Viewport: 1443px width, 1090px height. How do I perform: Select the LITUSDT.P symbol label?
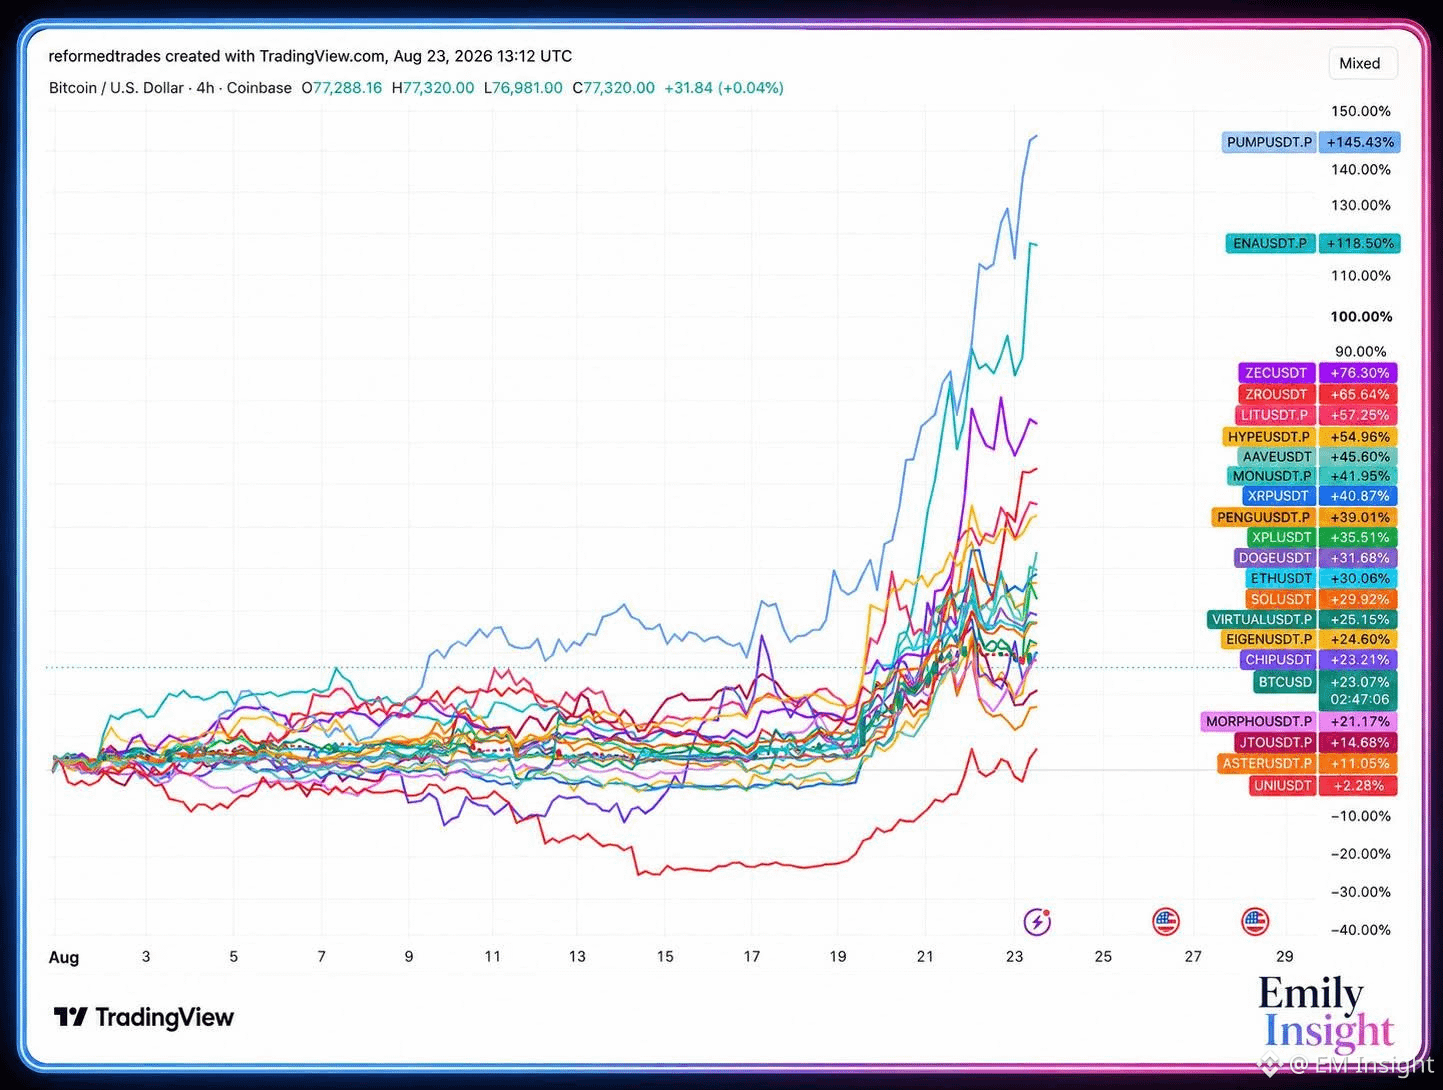[1274, 415]
